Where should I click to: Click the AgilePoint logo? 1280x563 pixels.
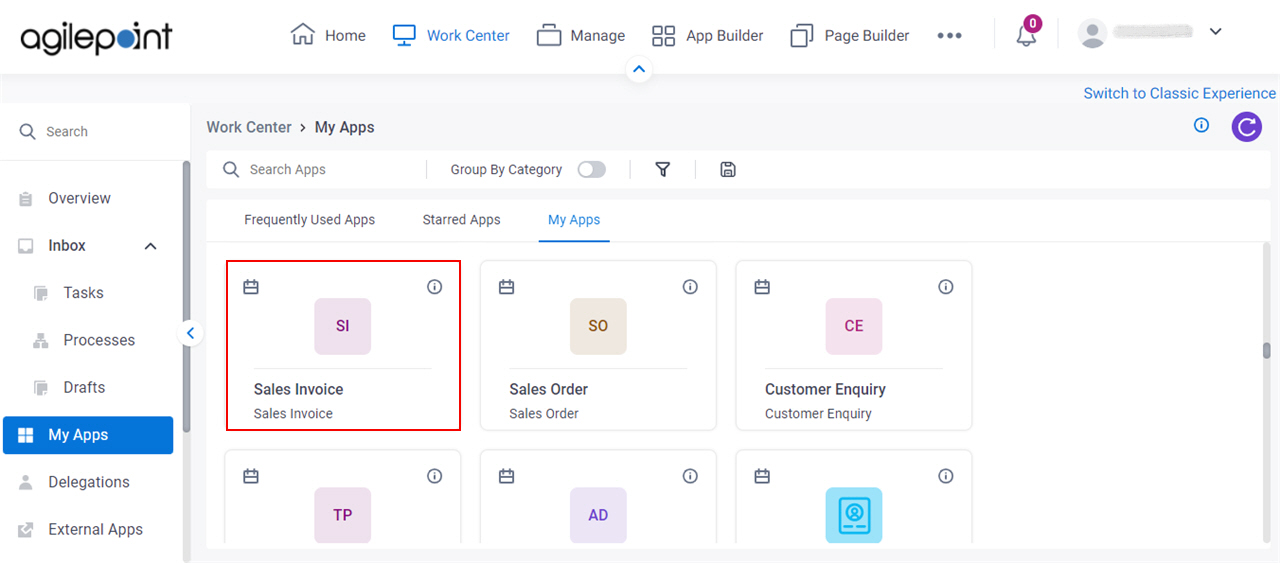point(96,38)
